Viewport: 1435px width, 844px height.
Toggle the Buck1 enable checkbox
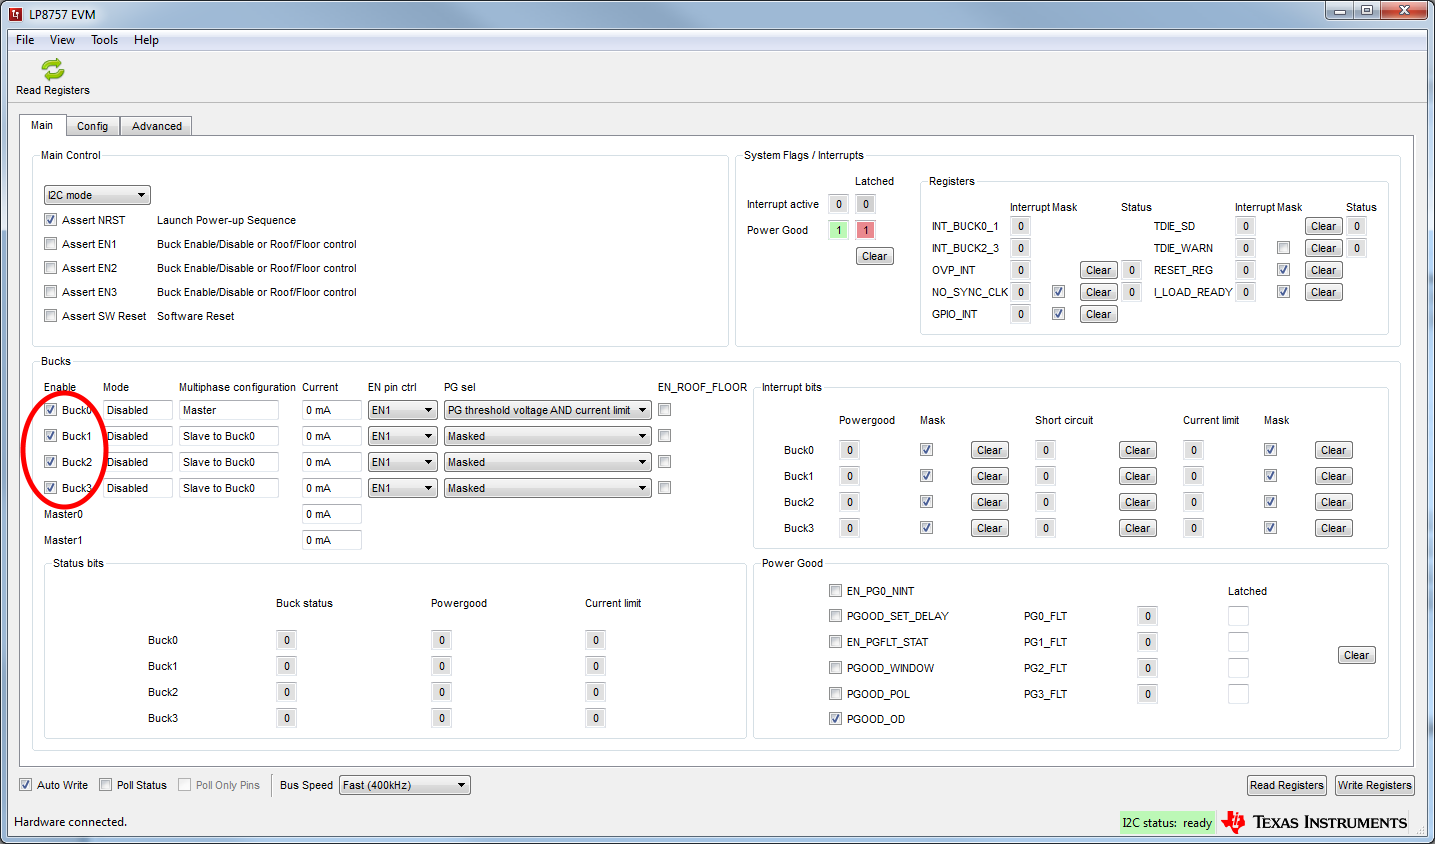pos(50,436)
